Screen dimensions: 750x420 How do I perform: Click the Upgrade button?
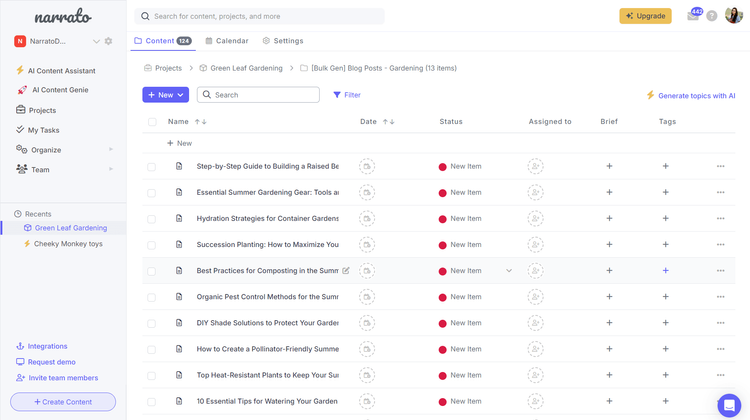pyautogui.click(x=645, y=16)
